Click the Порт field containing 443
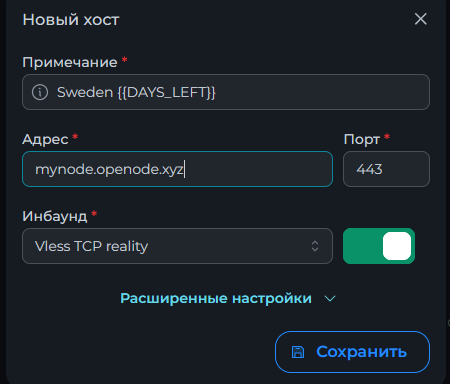Screen dimensions: 450x384 coord(386,169)
